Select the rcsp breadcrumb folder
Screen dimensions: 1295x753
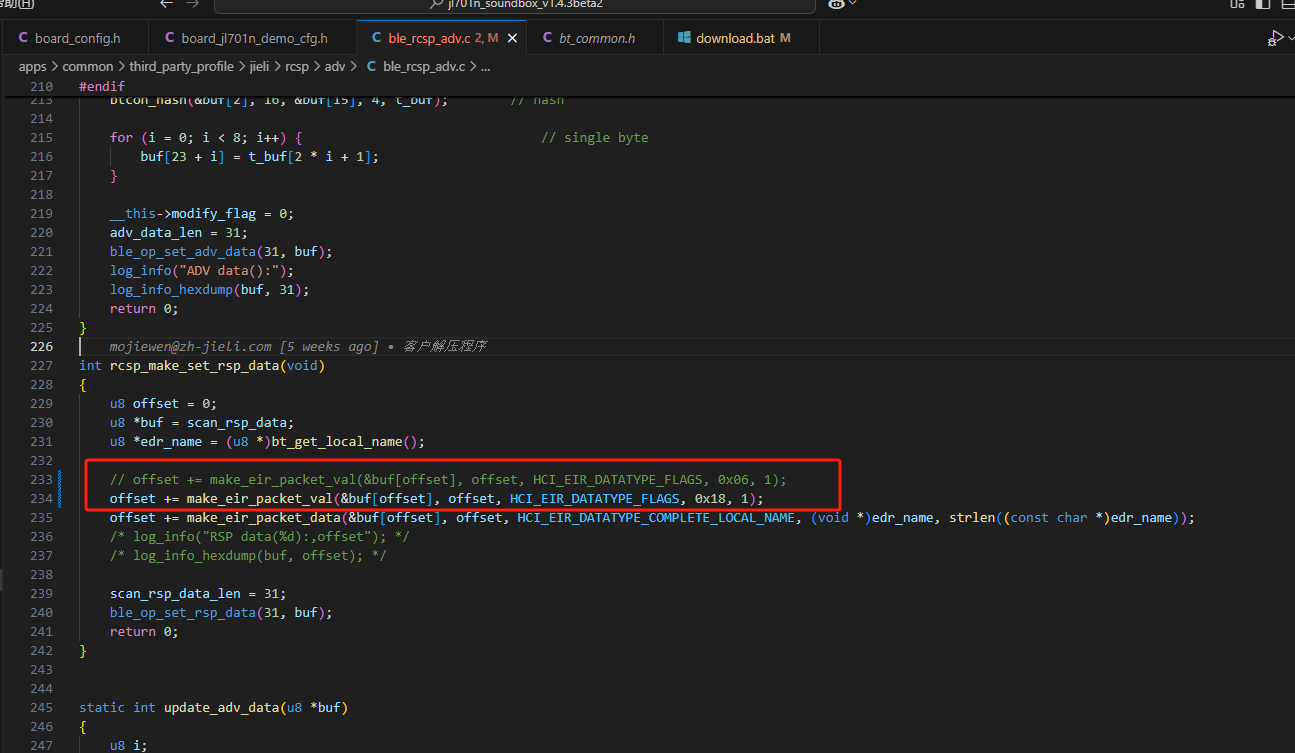point(296,67)
